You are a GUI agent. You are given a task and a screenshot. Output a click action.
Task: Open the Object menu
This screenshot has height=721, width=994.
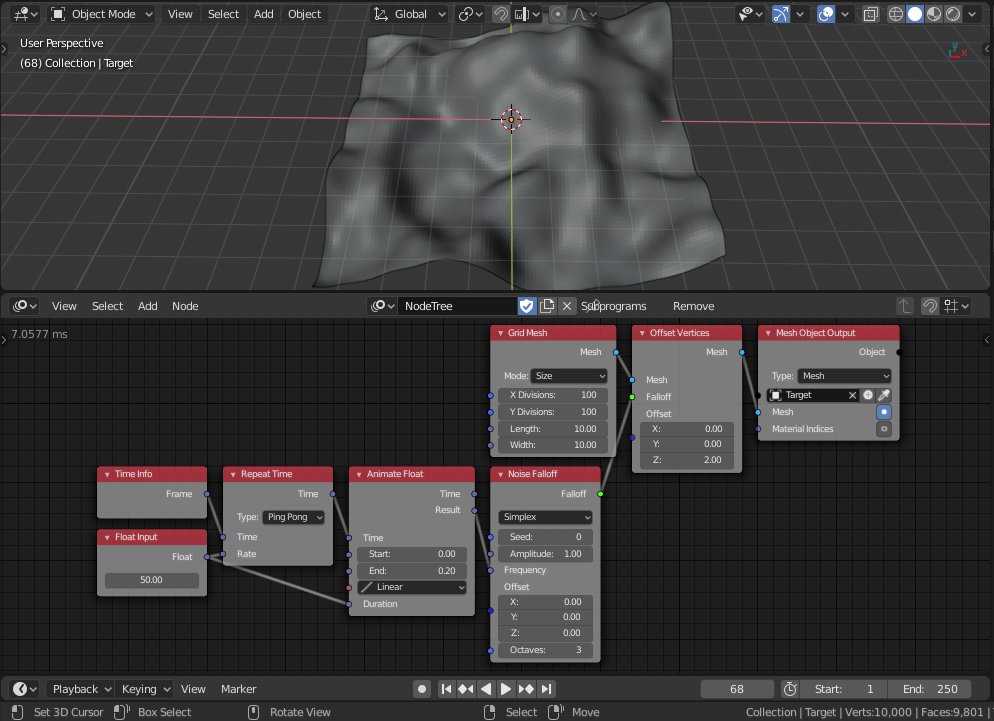pos(304,14)
